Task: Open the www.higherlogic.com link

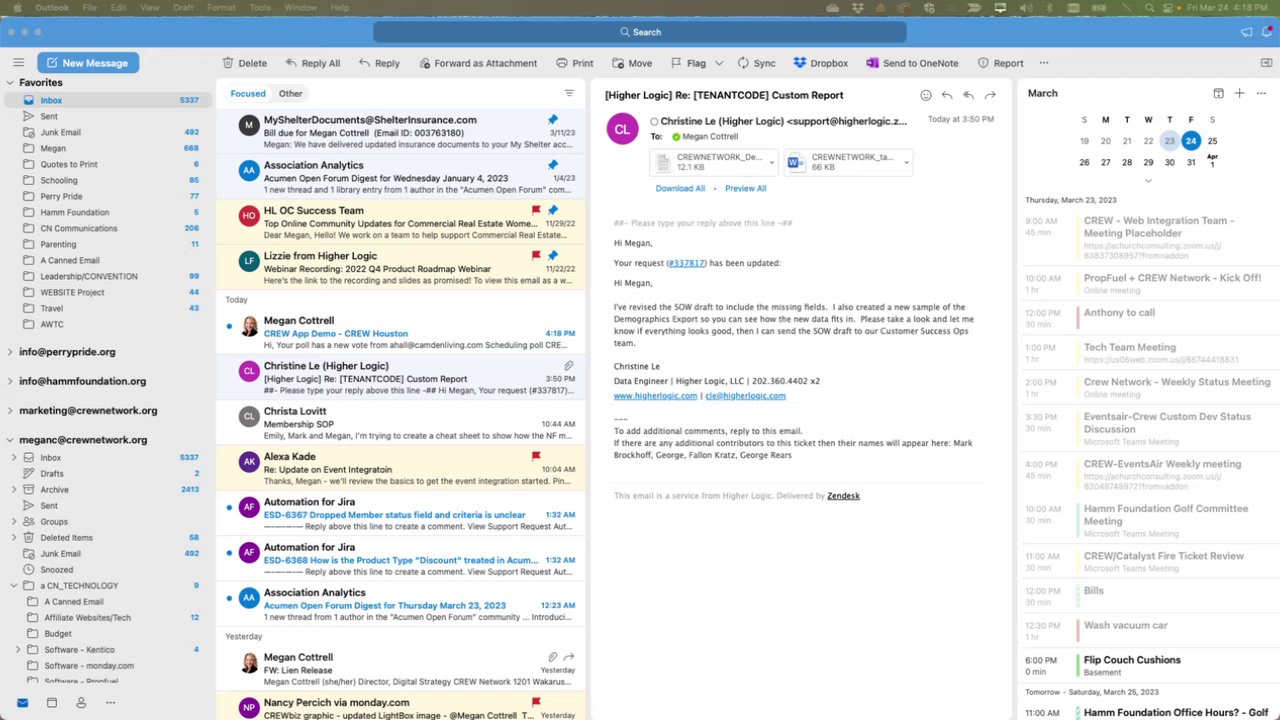Action: (x=655, y=396)
